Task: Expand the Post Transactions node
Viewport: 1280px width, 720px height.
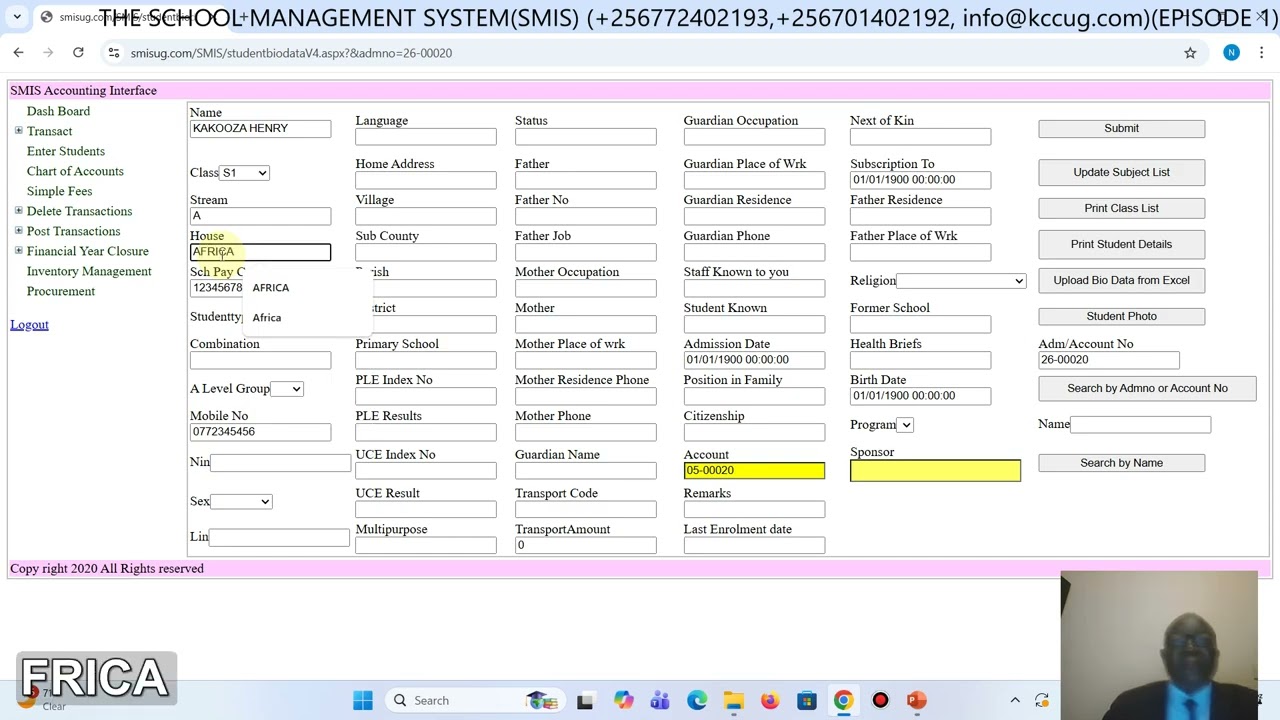Action: [18, 231]
